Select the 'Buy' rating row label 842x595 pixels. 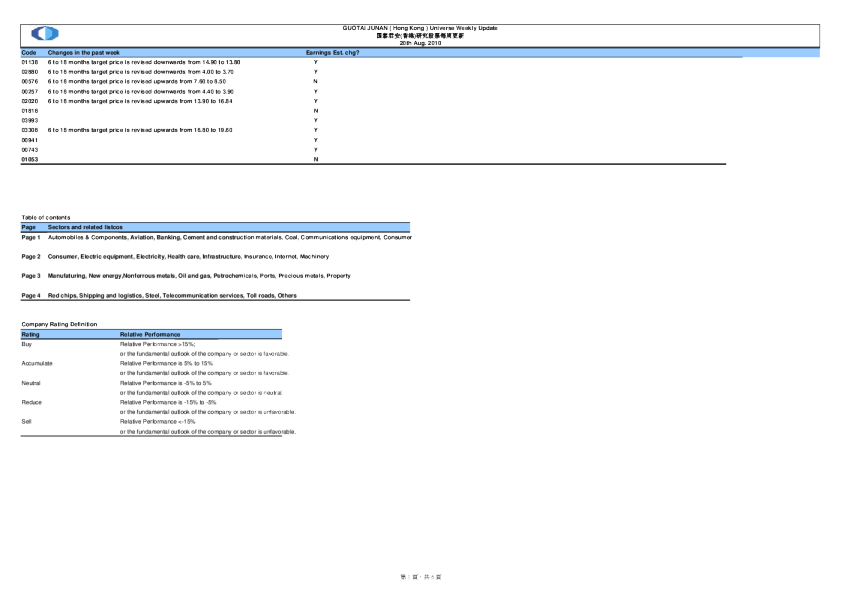tap(27, 344)
